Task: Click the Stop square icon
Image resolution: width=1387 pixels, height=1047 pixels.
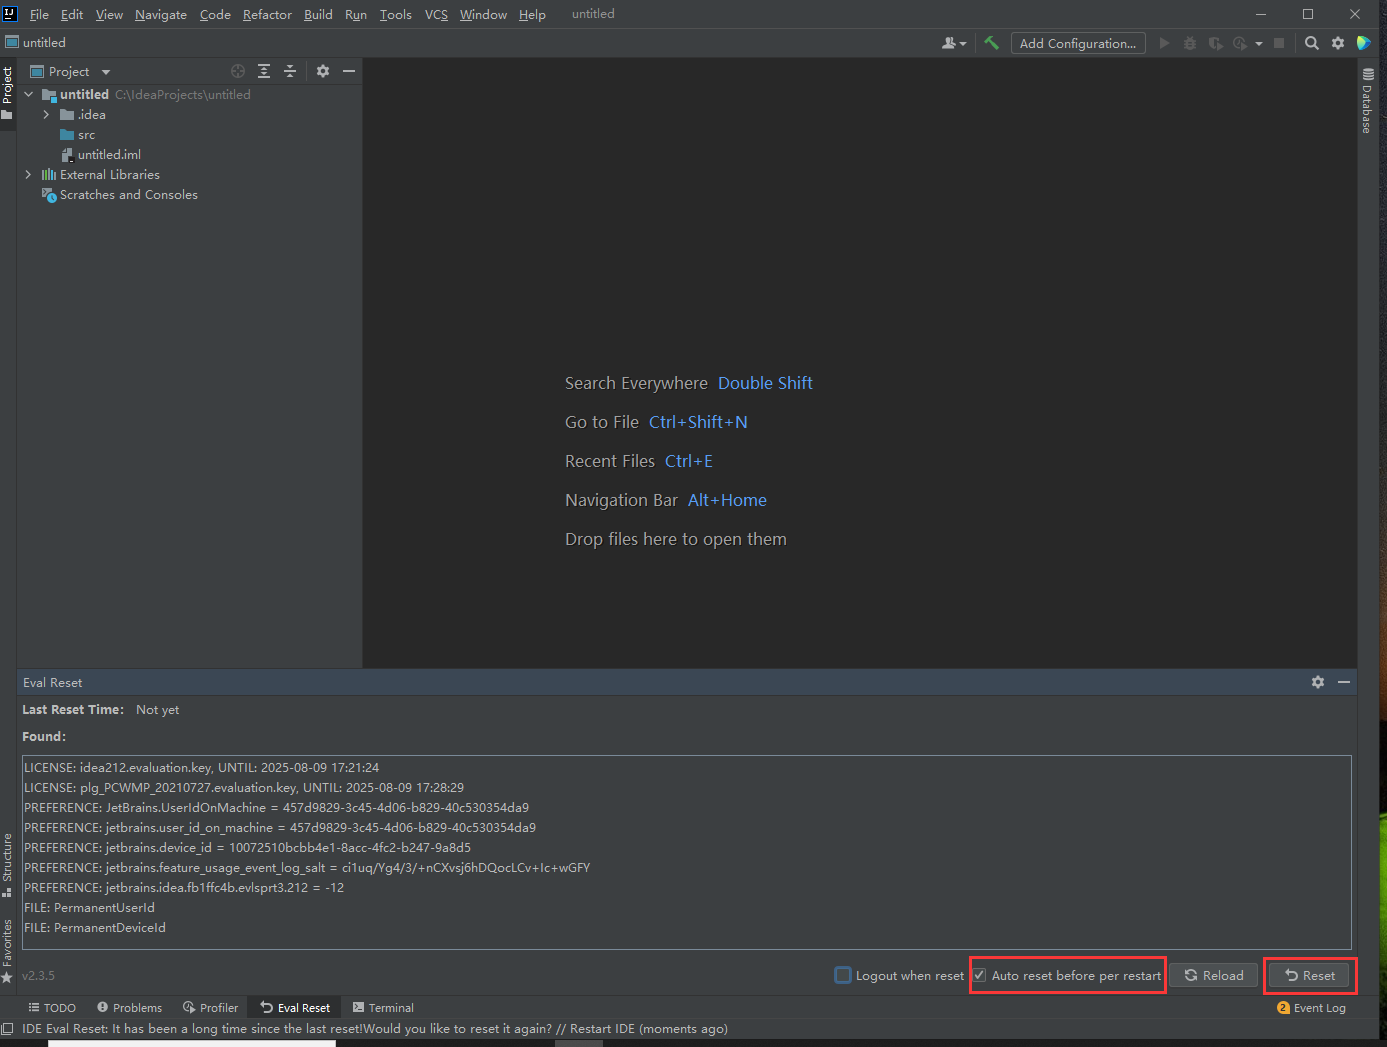Action: pyautogui.click(x=1279, y=43)
